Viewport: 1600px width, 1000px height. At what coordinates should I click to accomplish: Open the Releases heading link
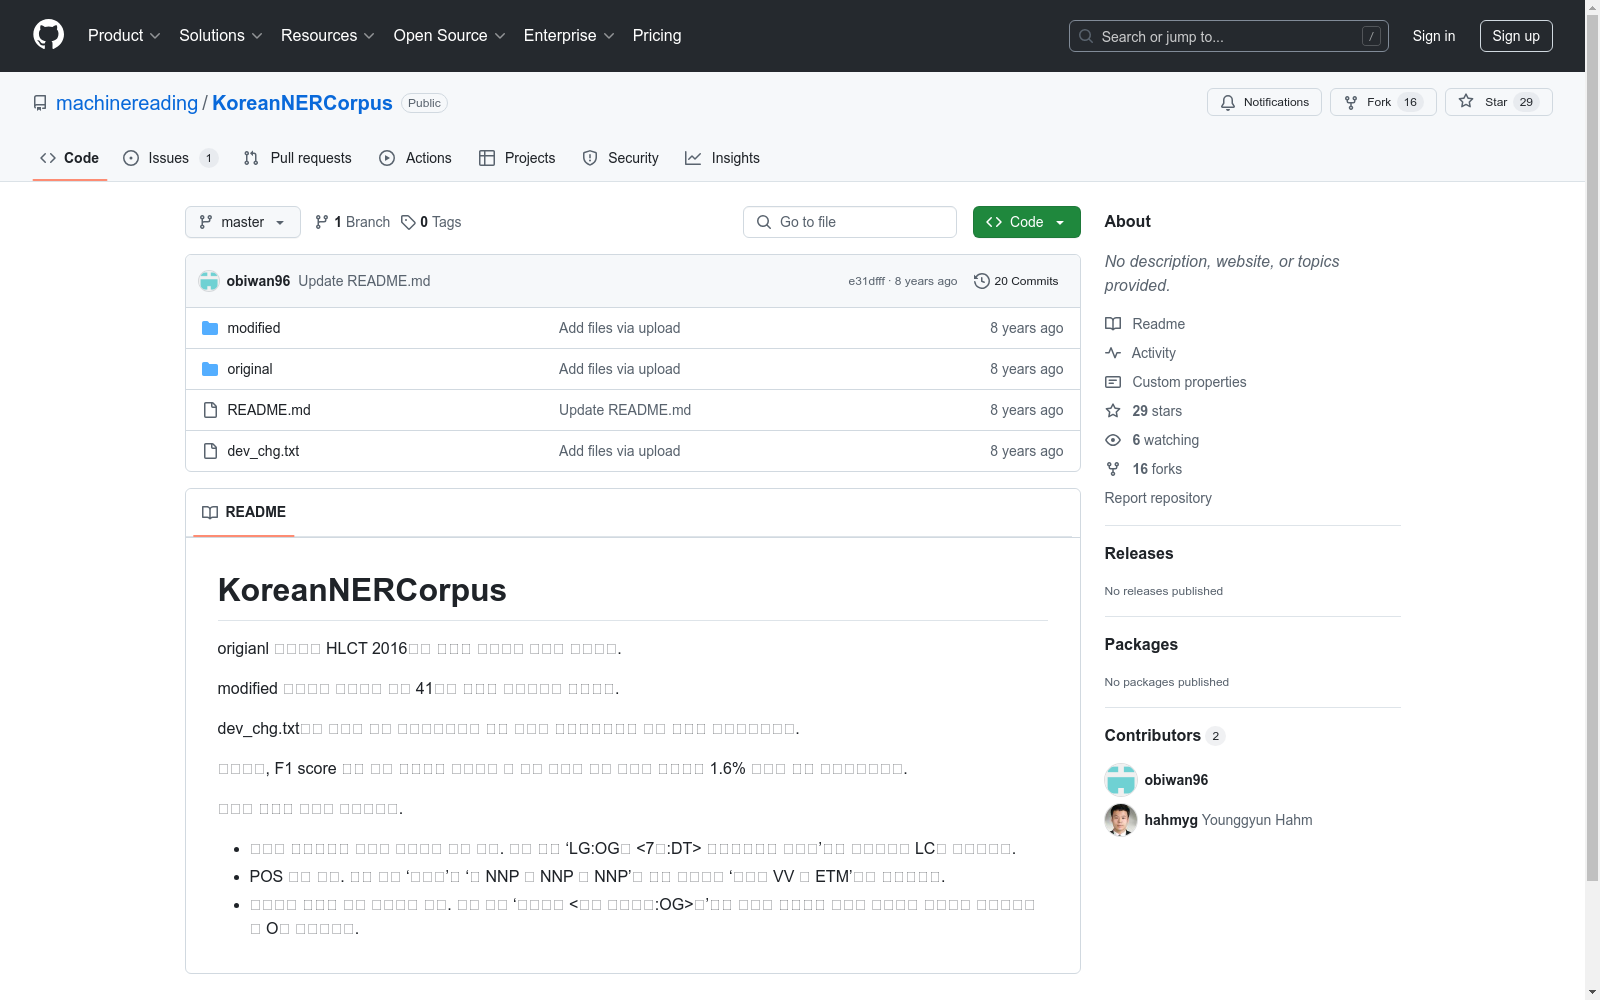tap(1139, 553)
